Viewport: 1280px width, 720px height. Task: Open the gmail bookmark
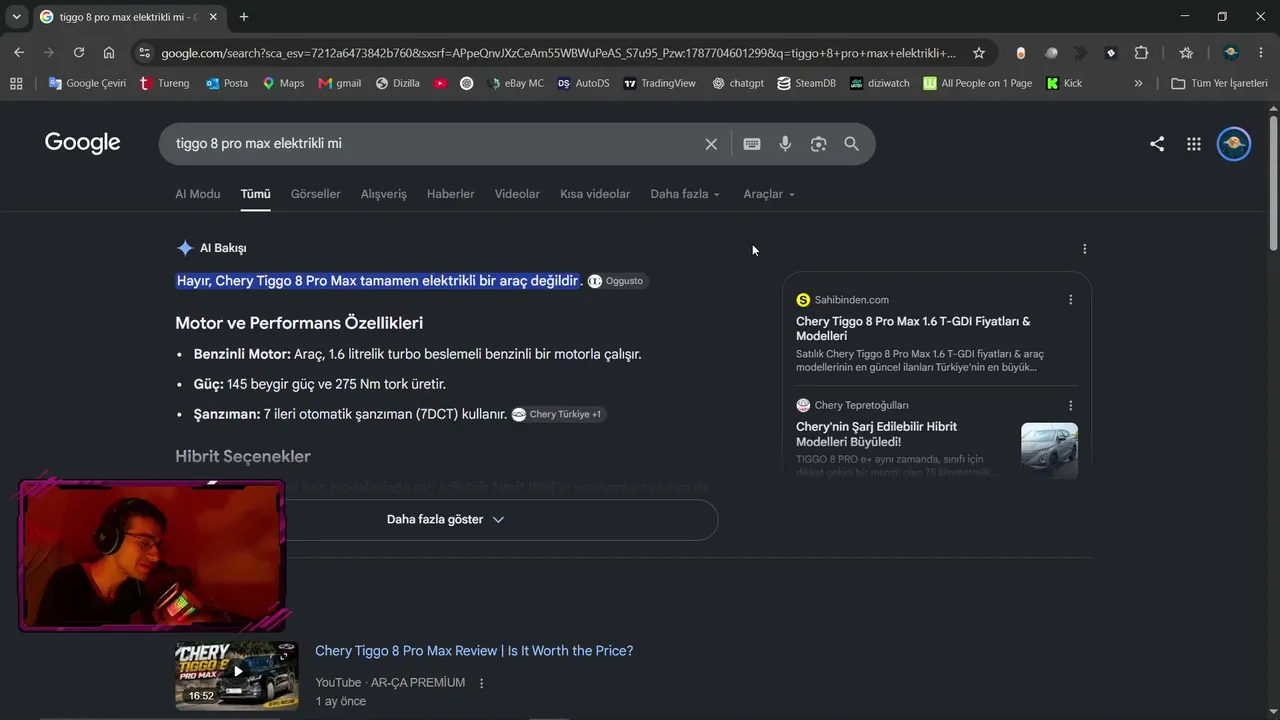pyautogui.click(x=339, y=84)
